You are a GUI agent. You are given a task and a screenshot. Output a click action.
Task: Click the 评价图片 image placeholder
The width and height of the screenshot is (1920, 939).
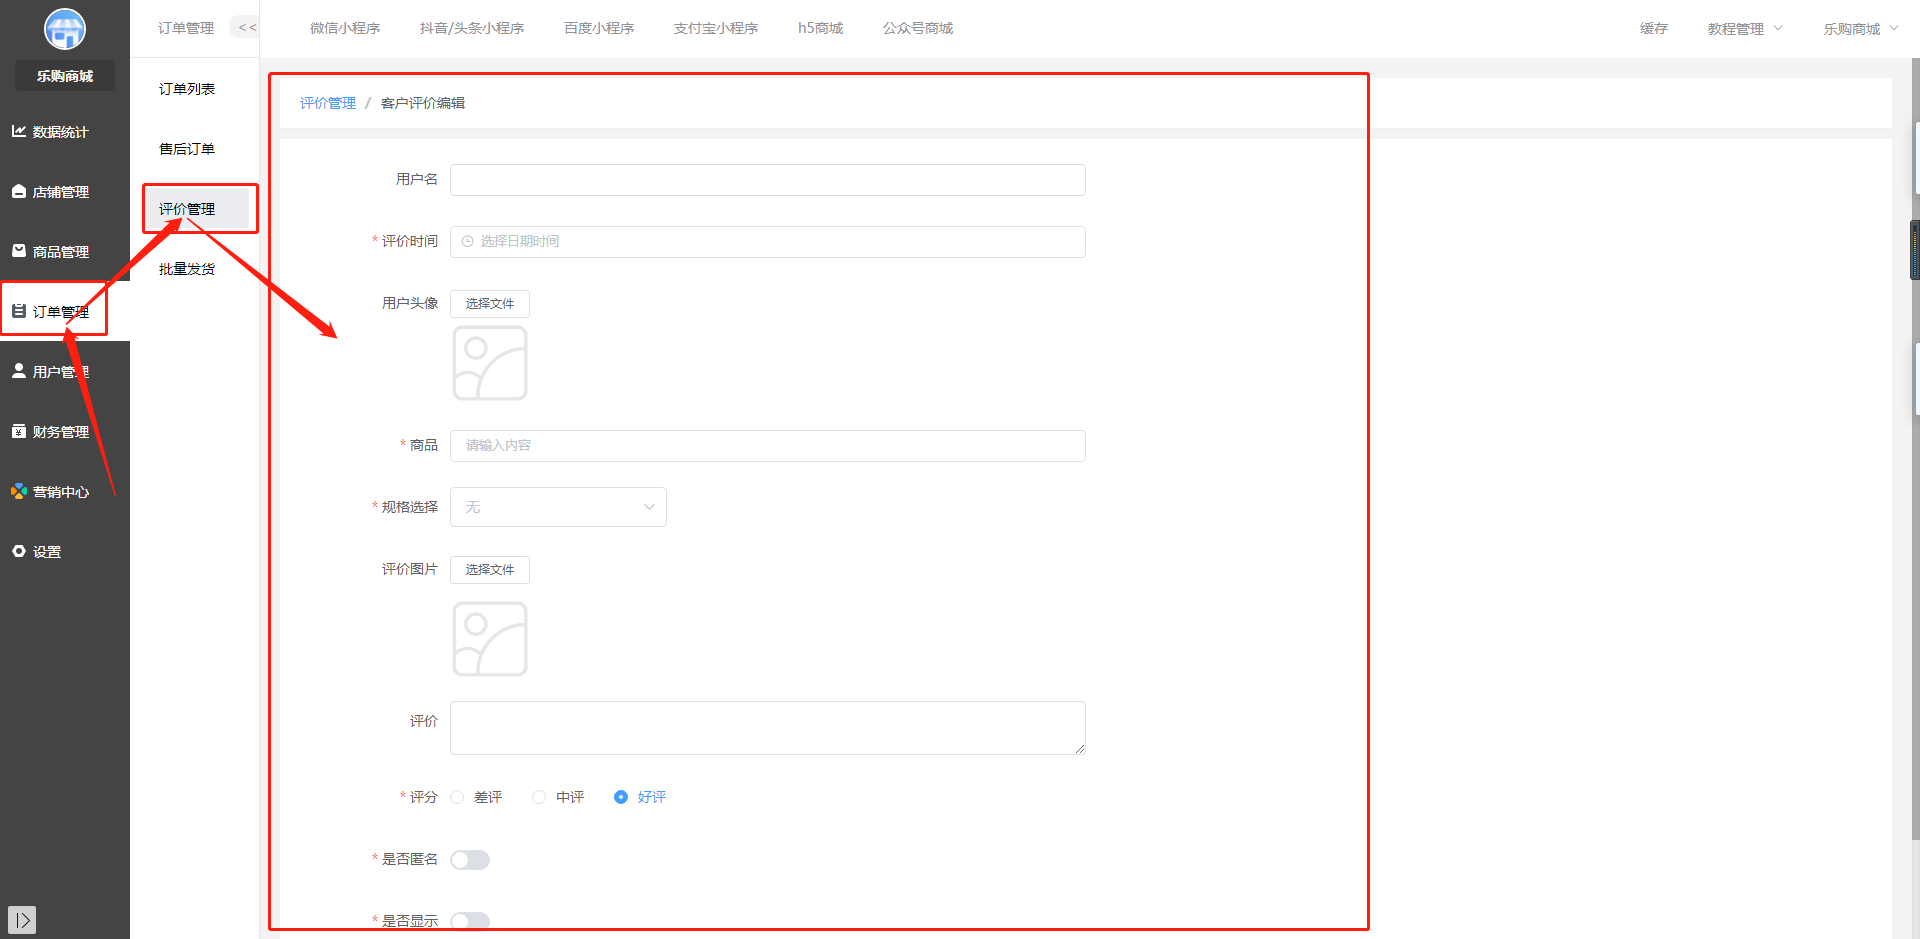[x=490, y=639]
